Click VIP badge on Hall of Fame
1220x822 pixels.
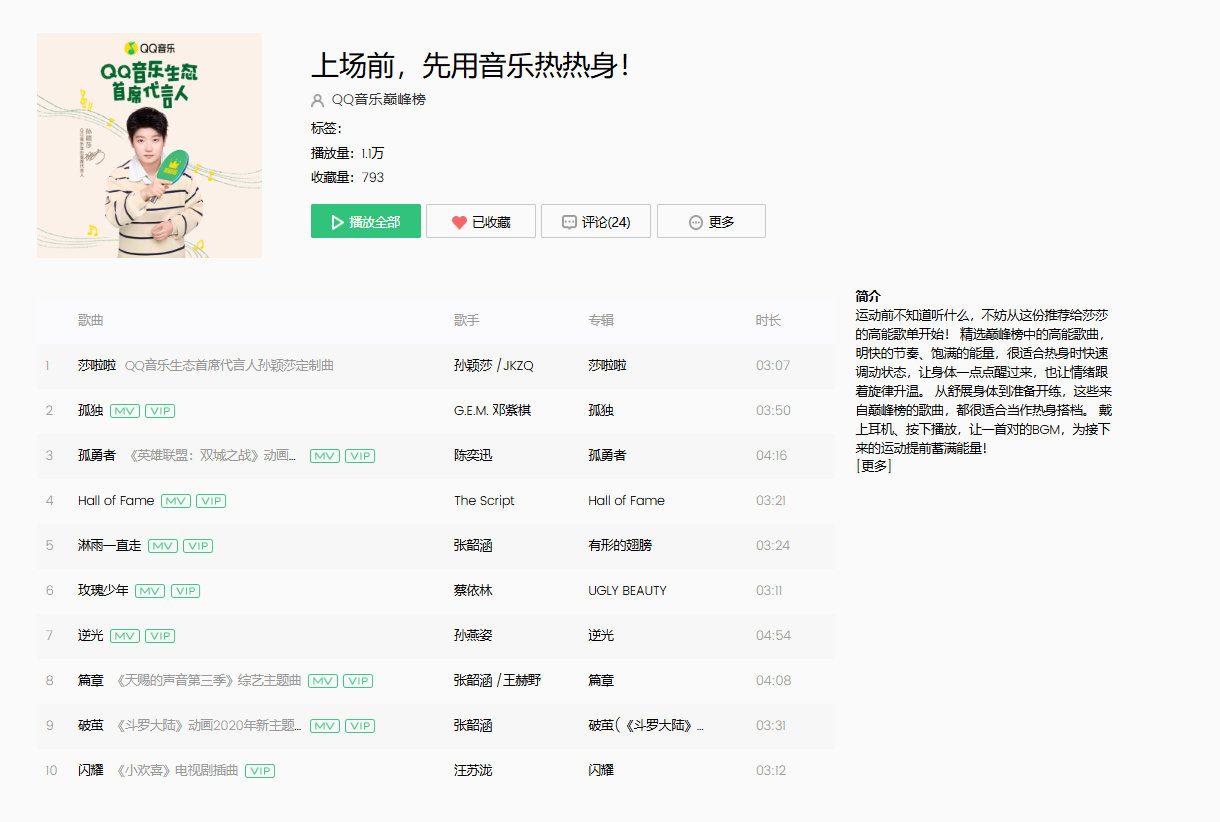point(211,501)
